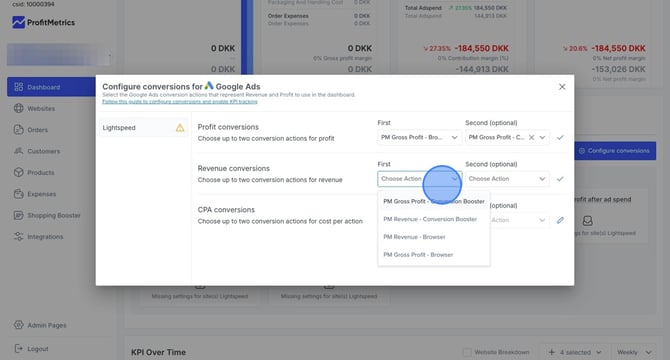
Task: Toggle first Revenue conversions Choose Action dropdown
Action: [419, 179]
